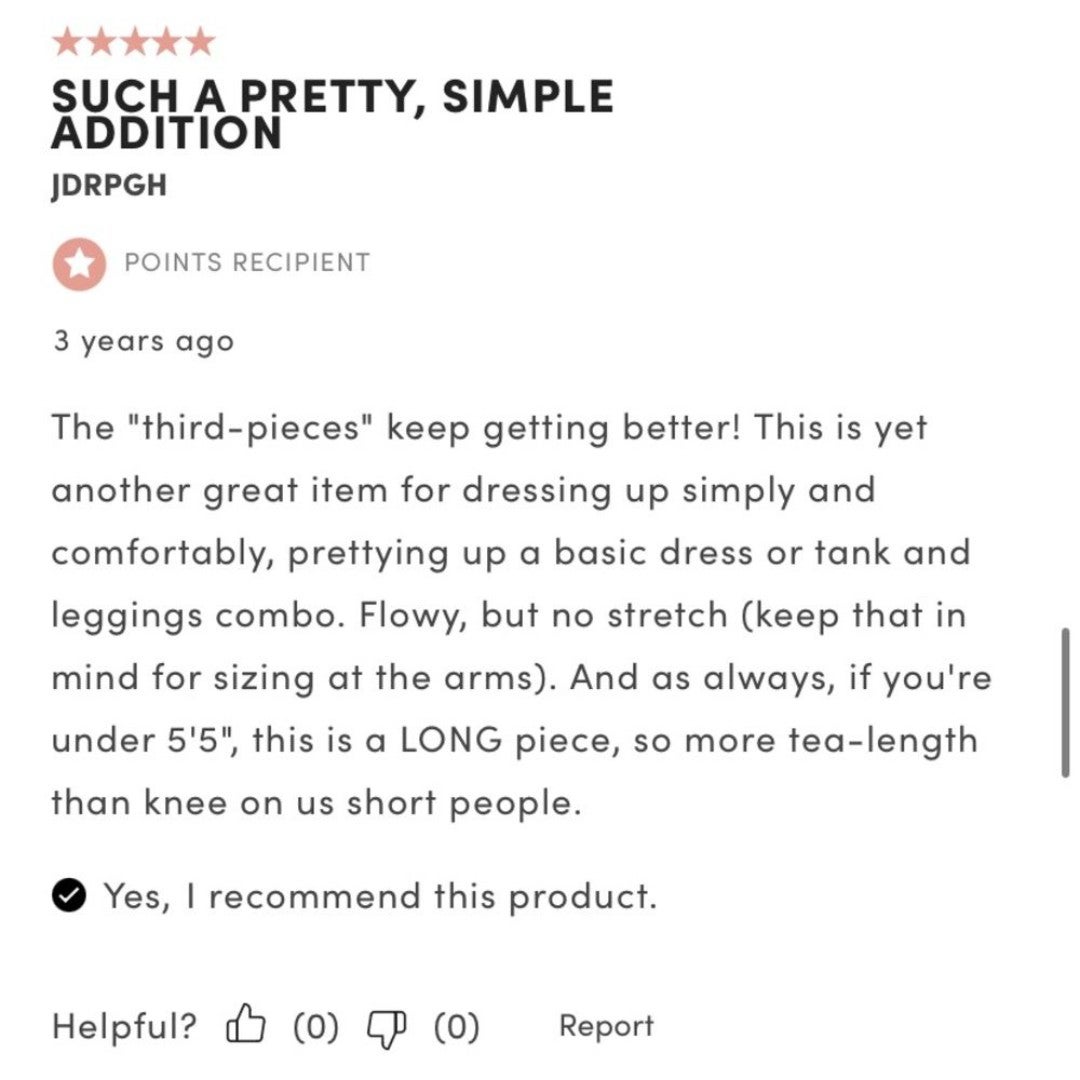Click the second rating star
The height and width of the screenshot is (1080, 1080).
[x=101, y=41]
